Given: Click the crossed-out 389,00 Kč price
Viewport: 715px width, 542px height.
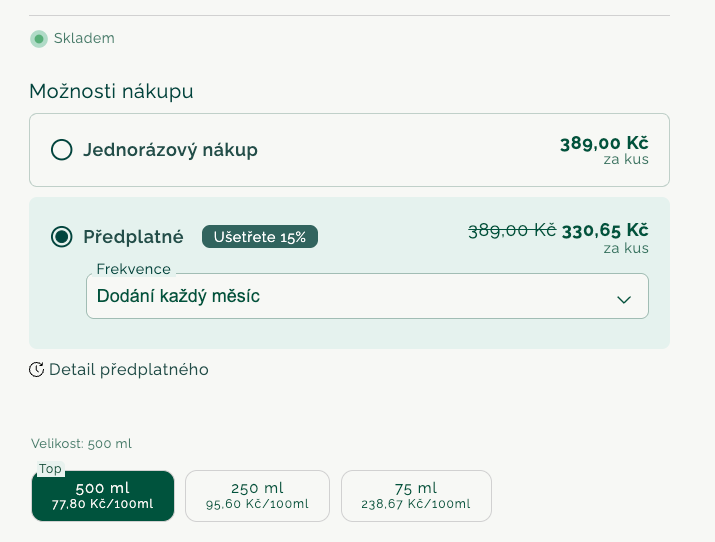Looking at the screenshot, I should (x=512, y=230).
